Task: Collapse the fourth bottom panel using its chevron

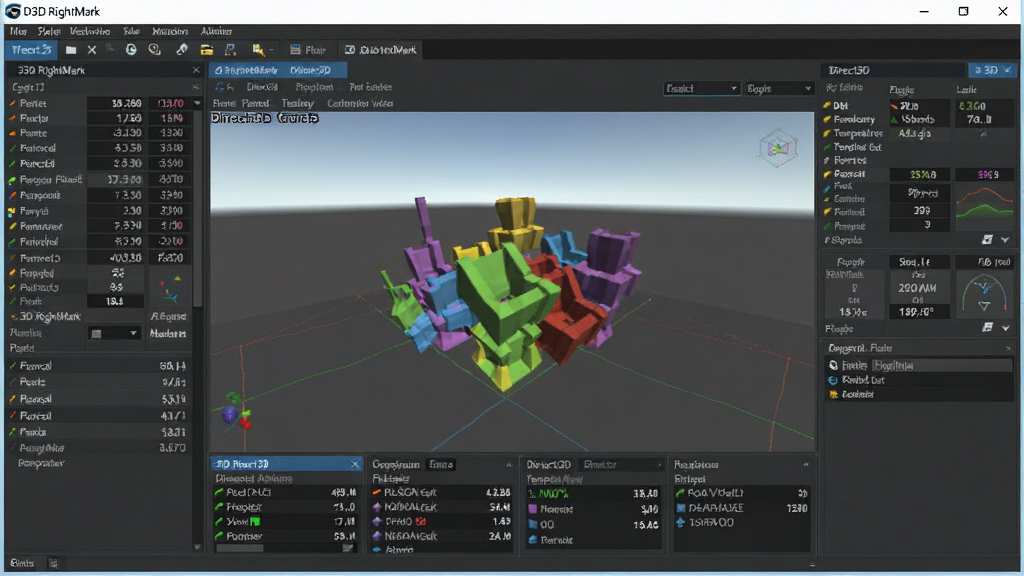Action: [x=805, y=465]
